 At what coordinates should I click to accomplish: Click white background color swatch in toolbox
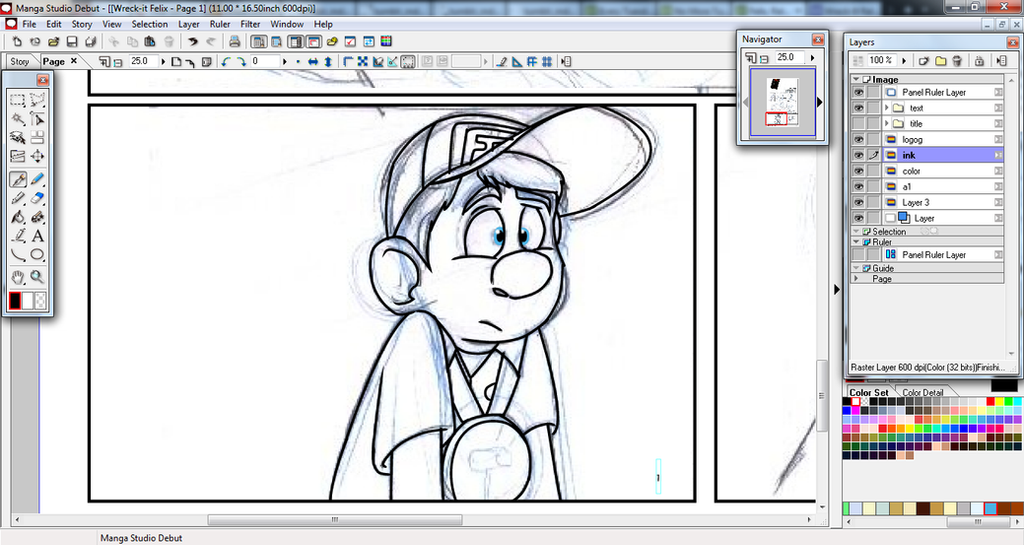click(27, 301)
